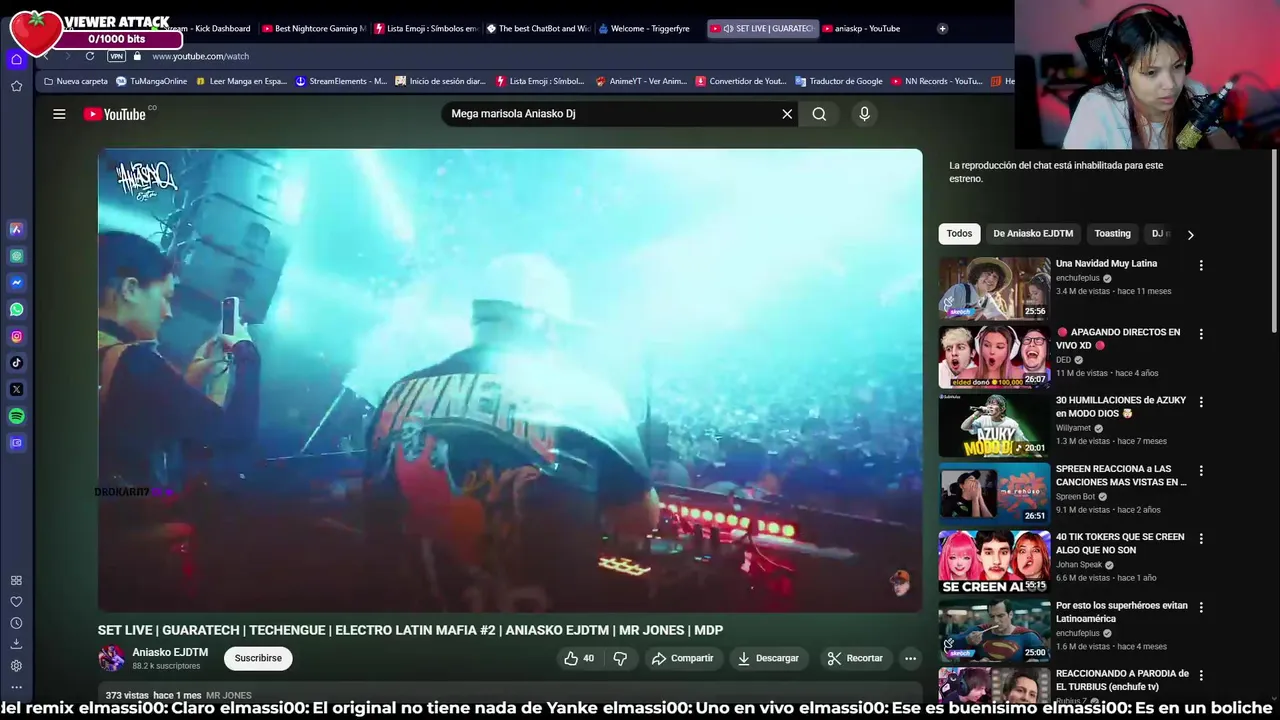This screenshot has width=1280, height=720.
Task: Click the youtube.com/watch address bar
Action: (200, 56)
